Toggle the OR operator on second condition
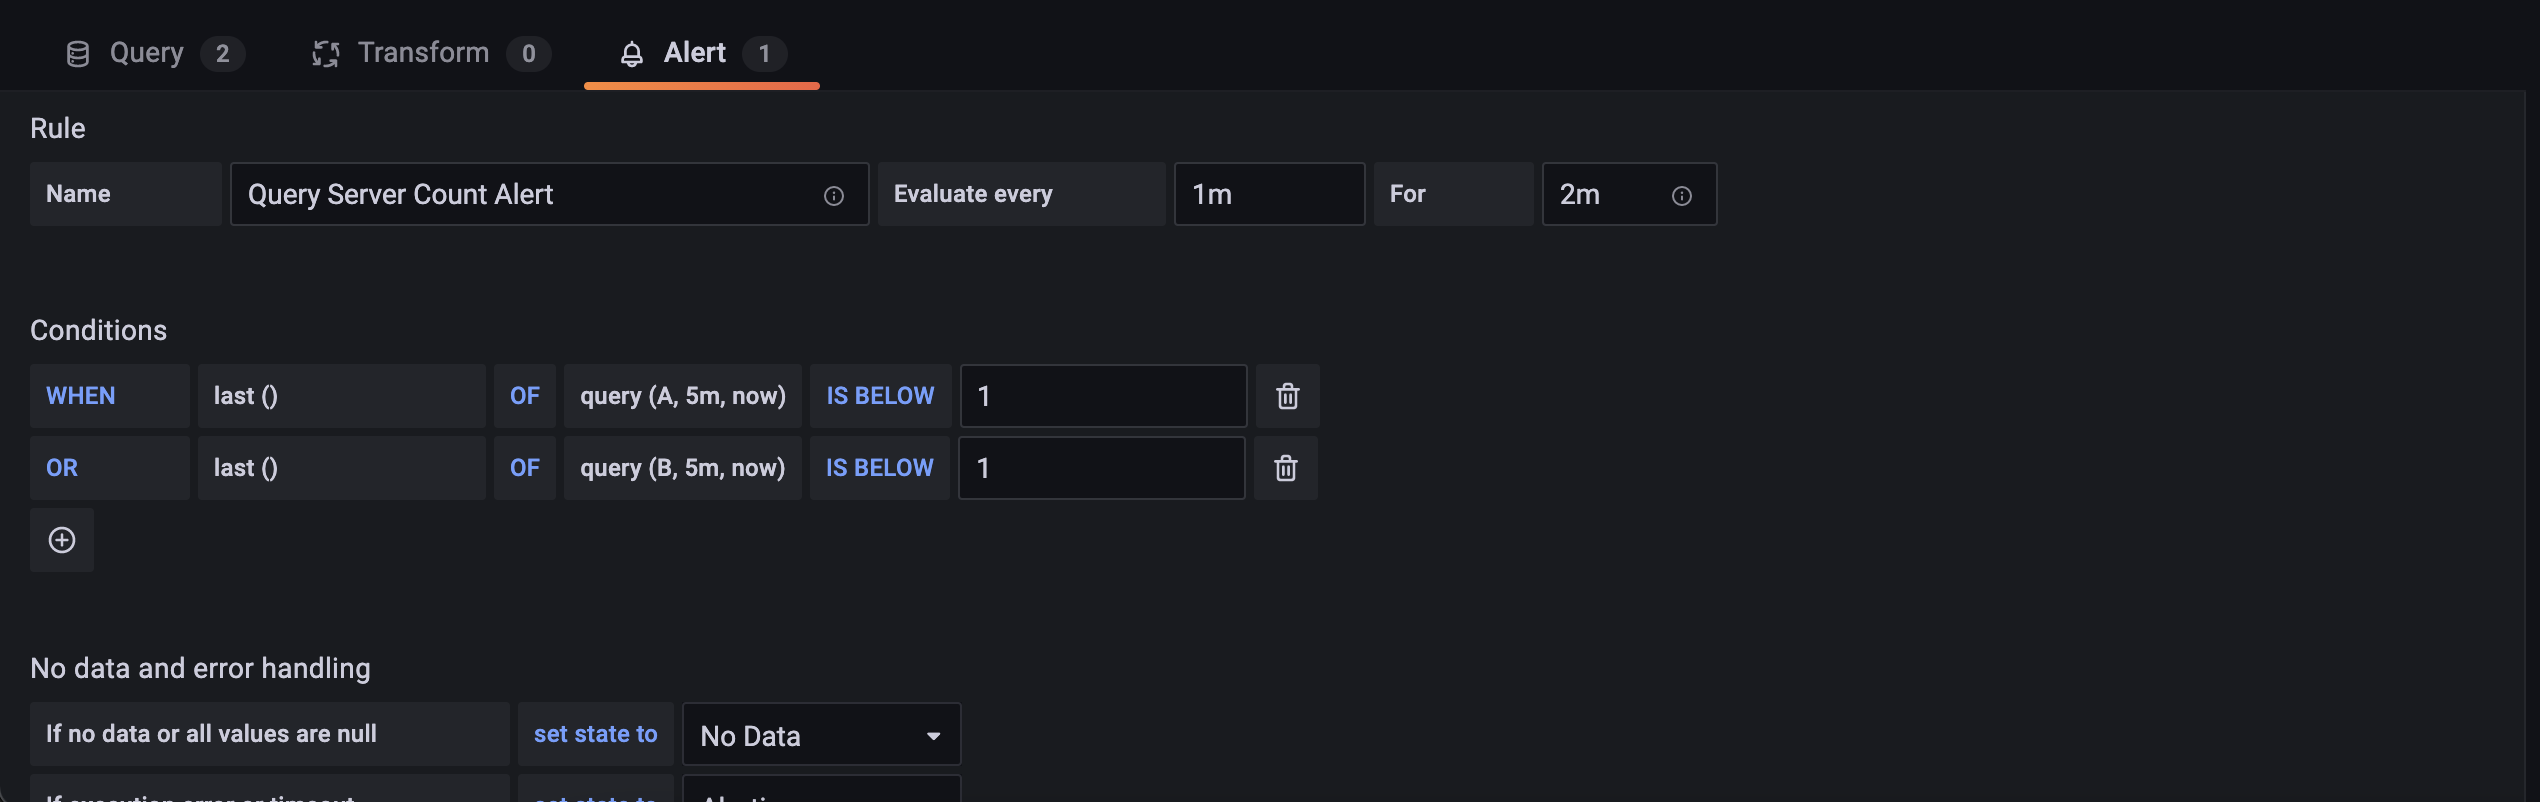2540x802 pixels. [62, 468]
